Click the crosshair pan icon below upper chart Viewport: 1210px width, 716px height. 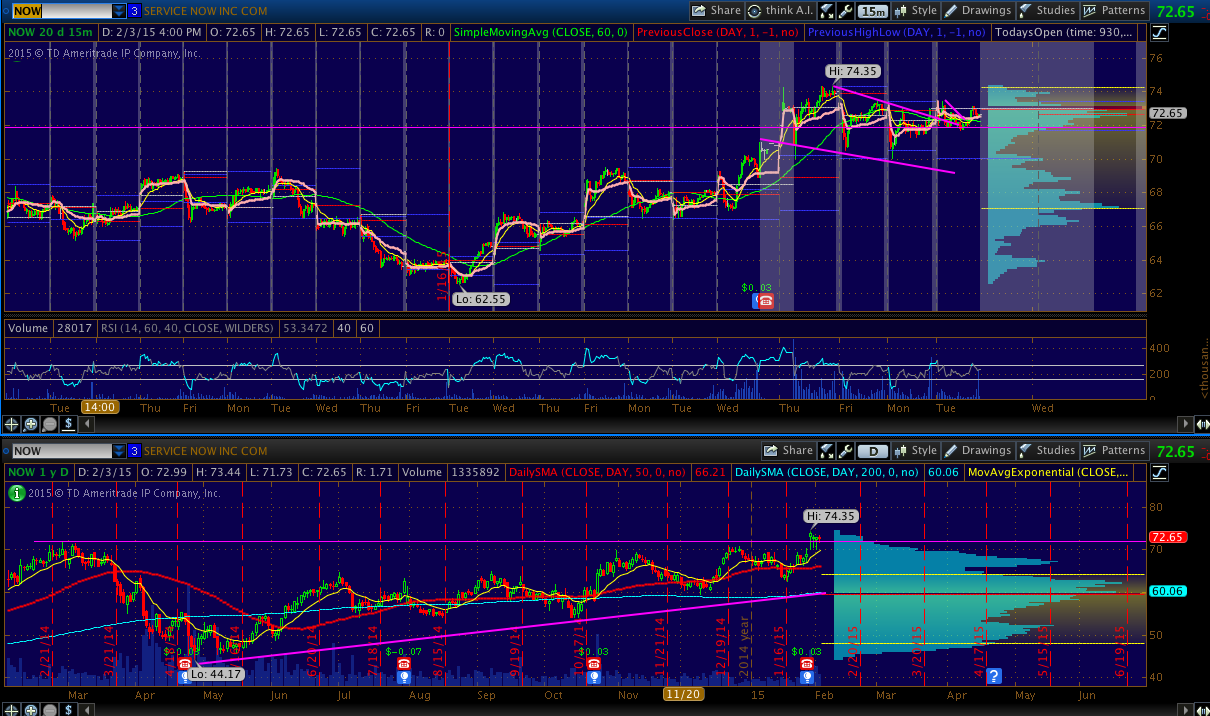point(11,423)
